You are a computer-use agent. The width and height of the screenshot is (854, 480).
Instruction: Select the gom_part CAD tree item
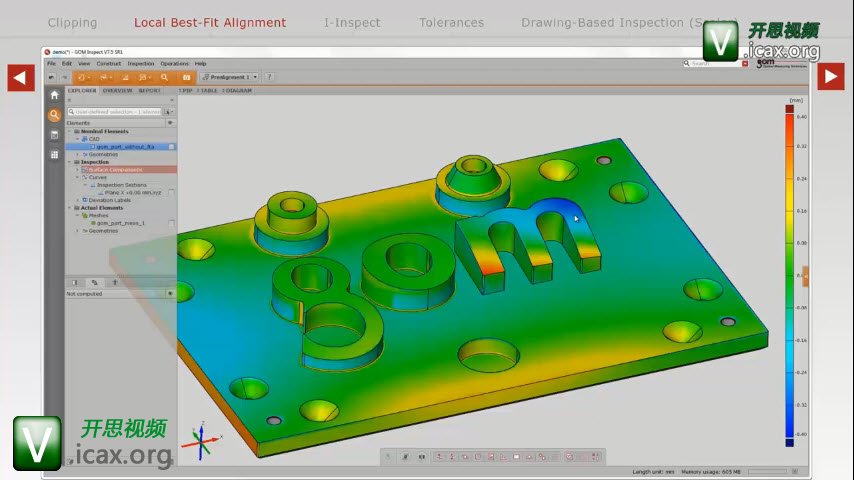coord(125,147)
